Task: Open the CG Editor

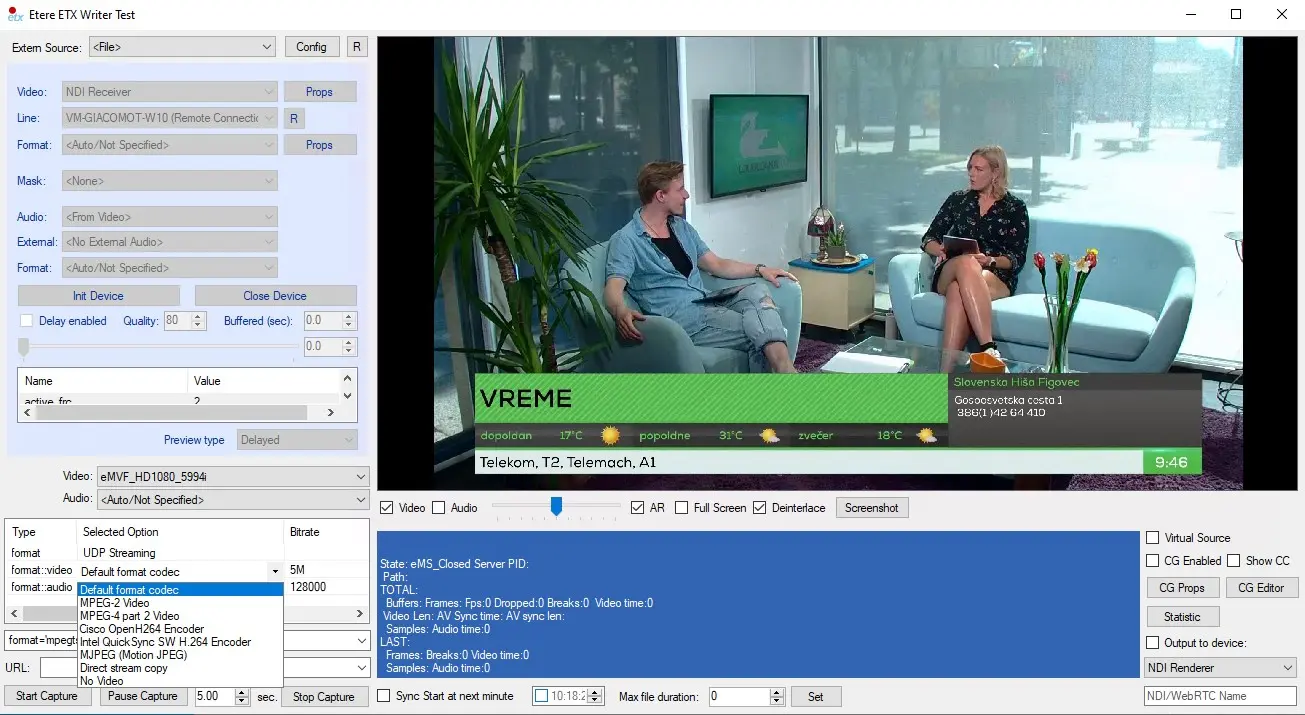Action: coord(1262,588)
